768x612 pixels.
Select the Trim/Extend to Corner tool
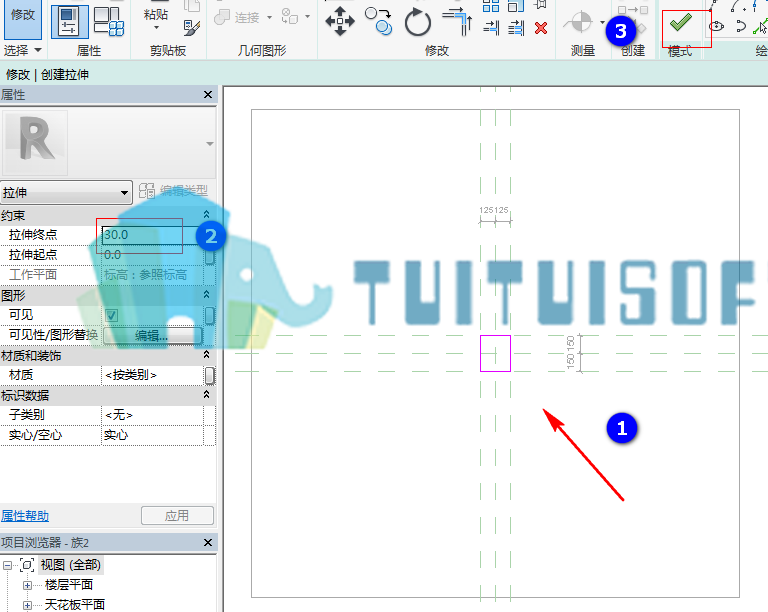(x=457, y=21)
